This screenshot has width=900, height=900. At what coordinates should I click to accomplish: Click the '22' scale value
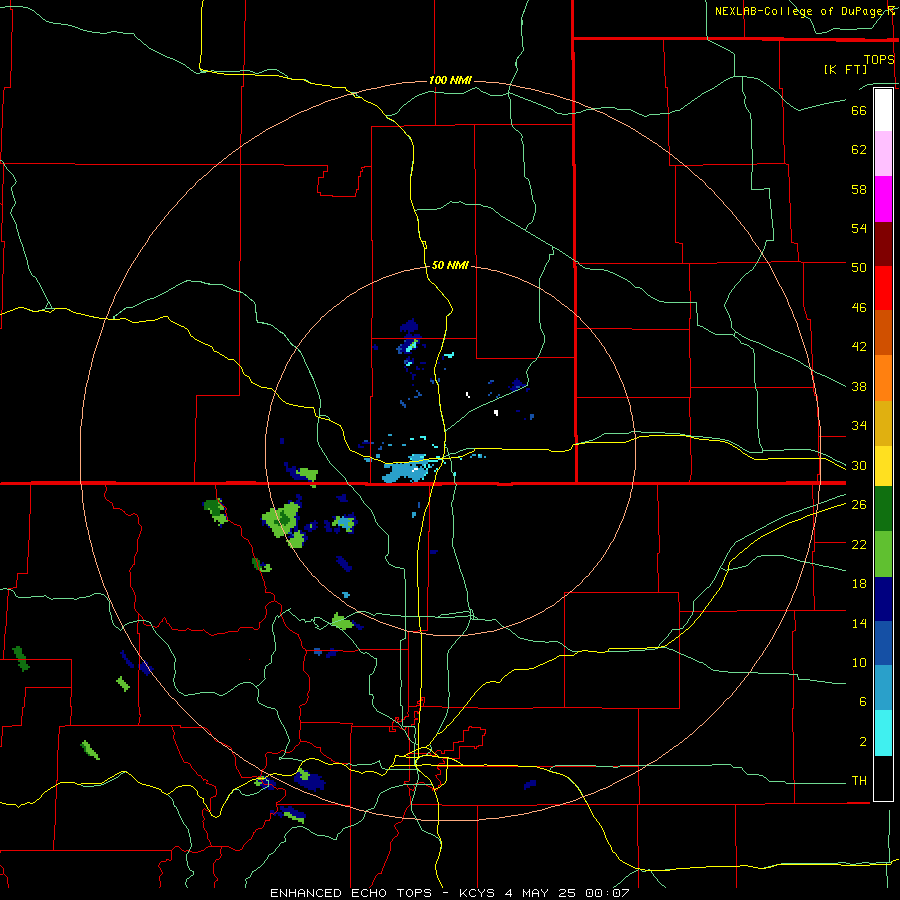coord(859,545)
